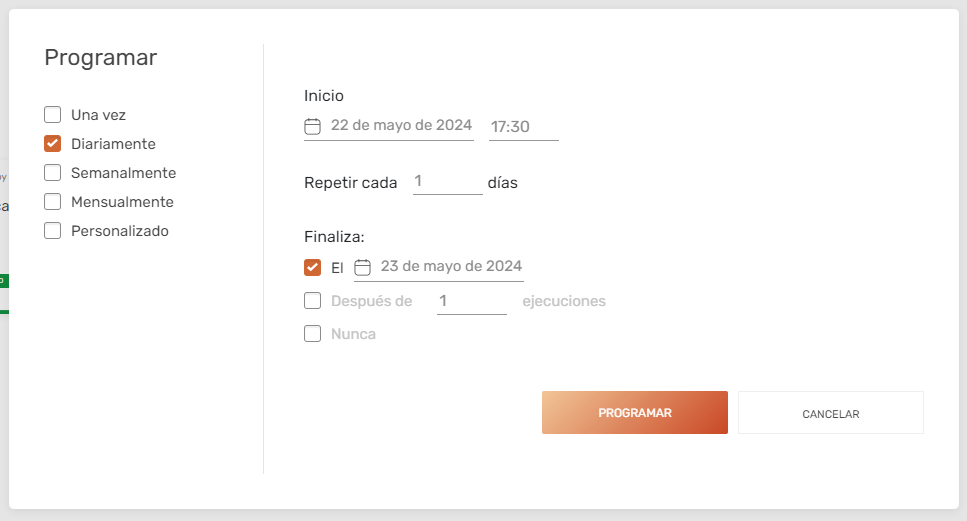Viewport: 967px width, 521px height.
Task: Select the Diariamente label text
Action: (113, 144)
